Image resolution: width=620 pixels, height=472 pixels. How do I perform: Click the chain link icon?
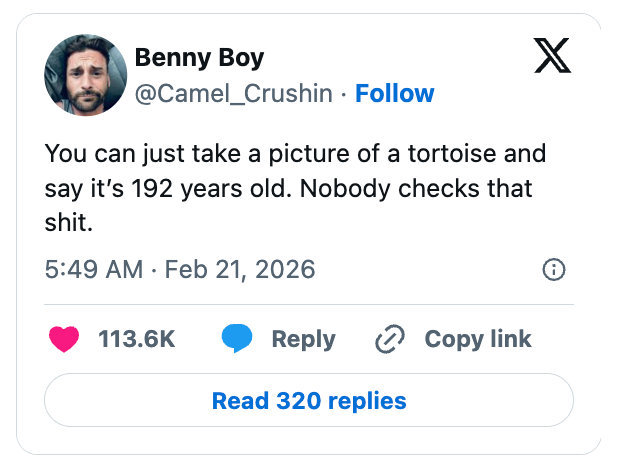388,339
